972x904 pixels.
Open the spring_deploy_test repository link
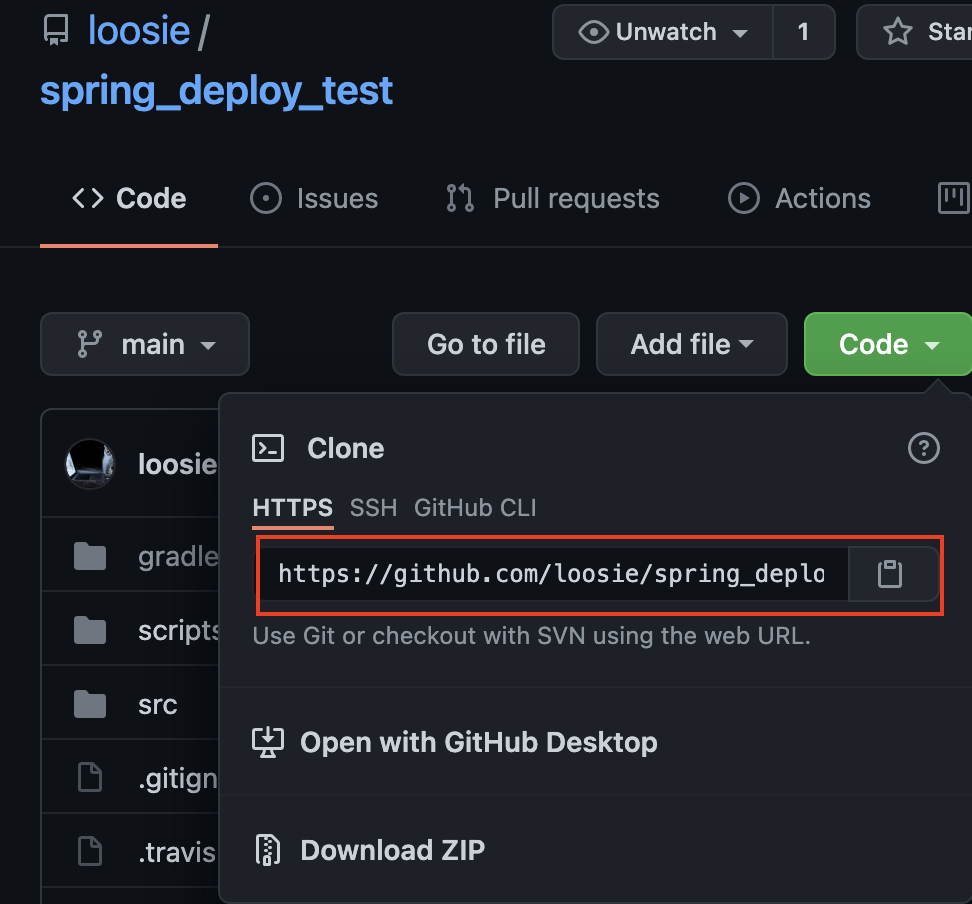coord(216,91)
